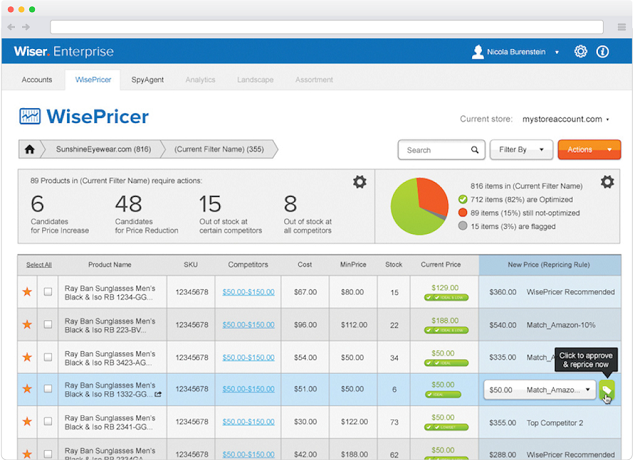Image resolution: width=640 pixels, height=460 pixels.
Task: Go to home breadcrumb icon
Action: pos(29,149)
